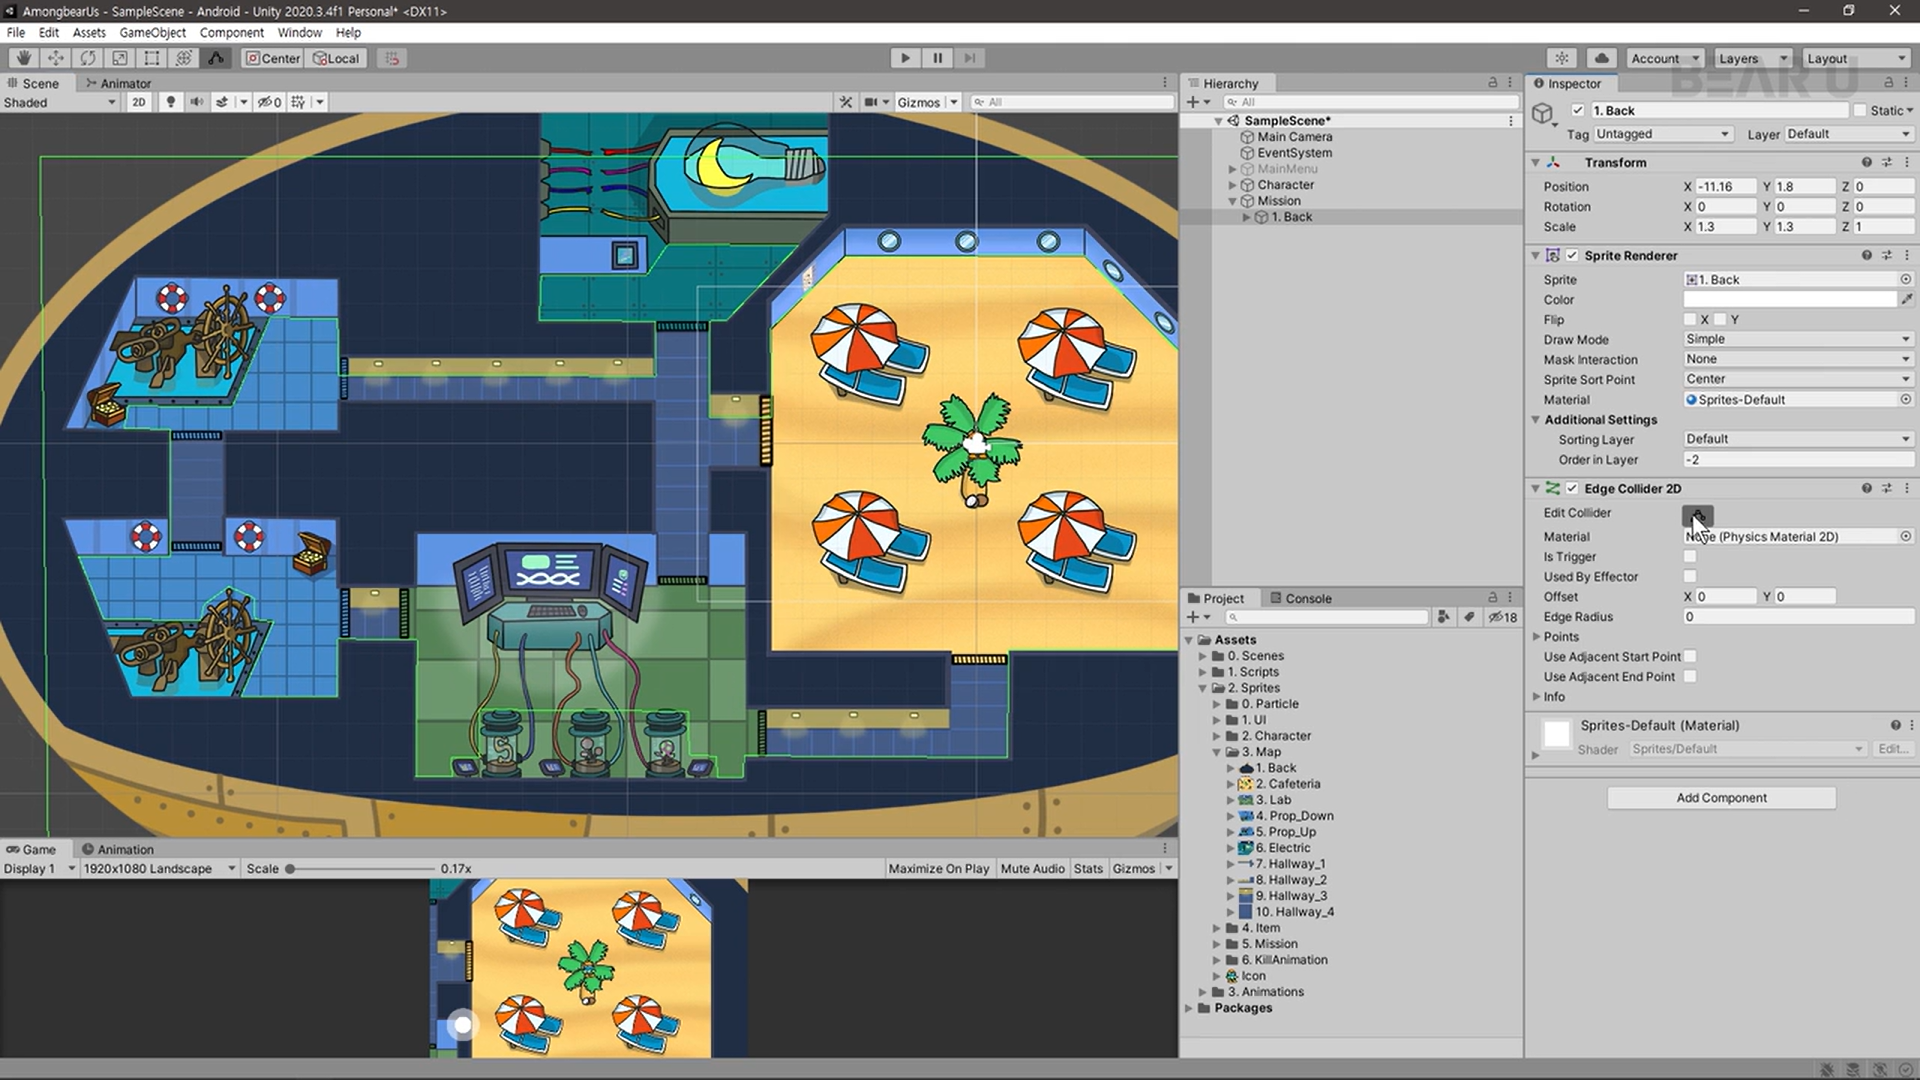
Task: Select the Move tool
Action: pos(56,58)
